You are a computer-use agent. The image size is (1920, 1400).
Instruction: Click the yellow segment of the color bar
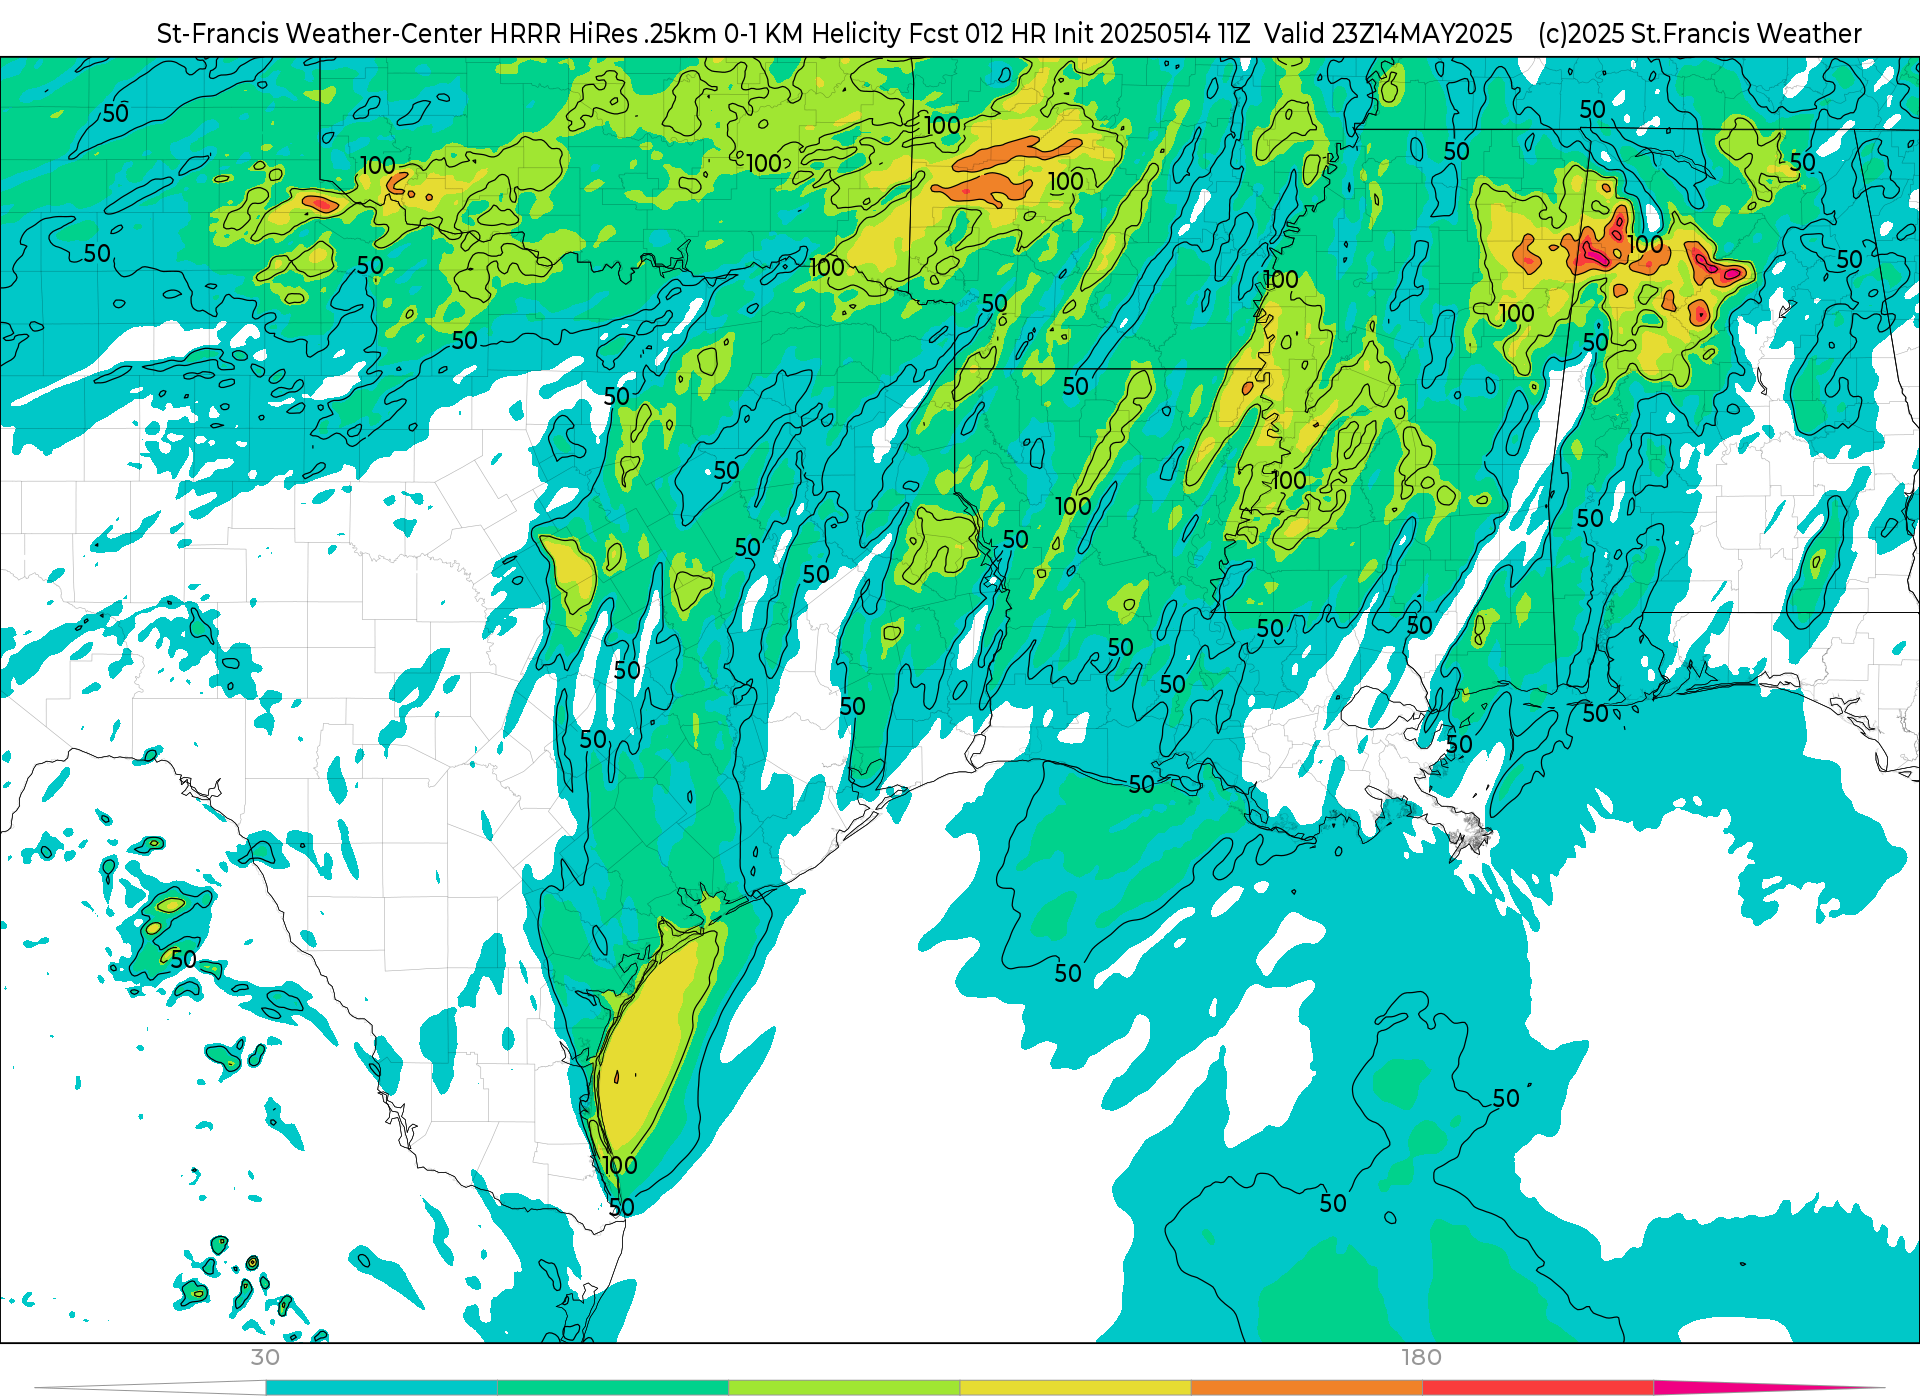(x=1075, y=1388)
